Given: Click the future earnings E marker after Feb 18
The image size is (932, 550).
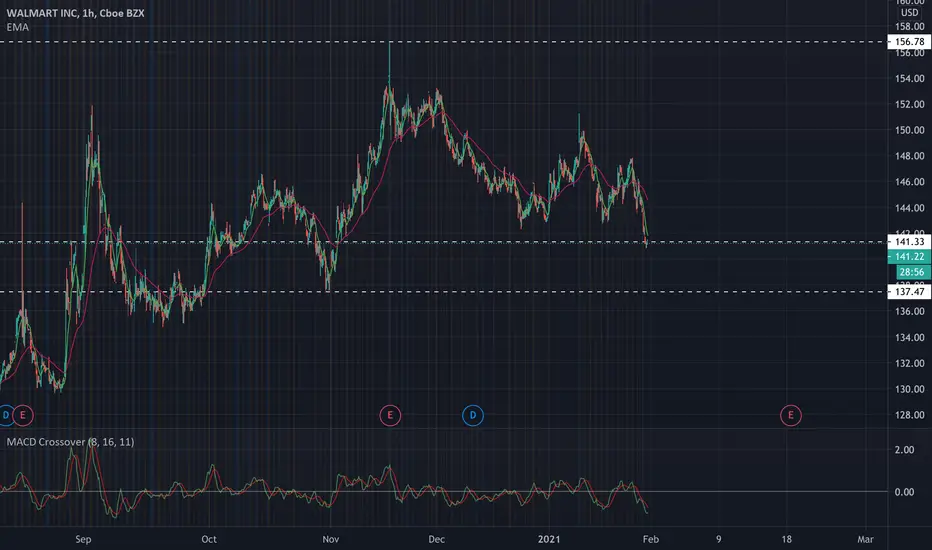Looking at the screenshot, I should [x=791, y=415].
